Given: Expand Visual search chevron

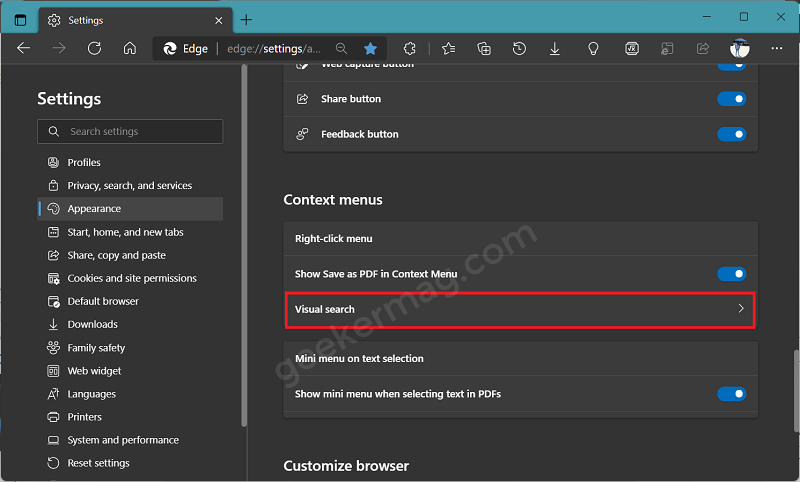Looking at the screenshot, I should pyautogui.click(x=741, y=309).
